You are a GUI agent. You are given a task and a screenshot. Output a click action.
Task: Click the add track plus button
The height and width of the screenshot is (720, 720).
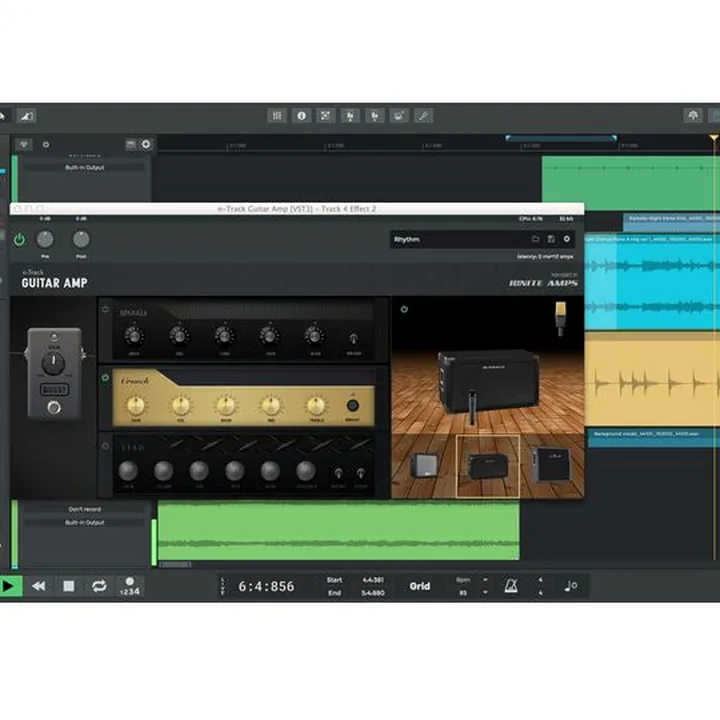tap(146, 144)
